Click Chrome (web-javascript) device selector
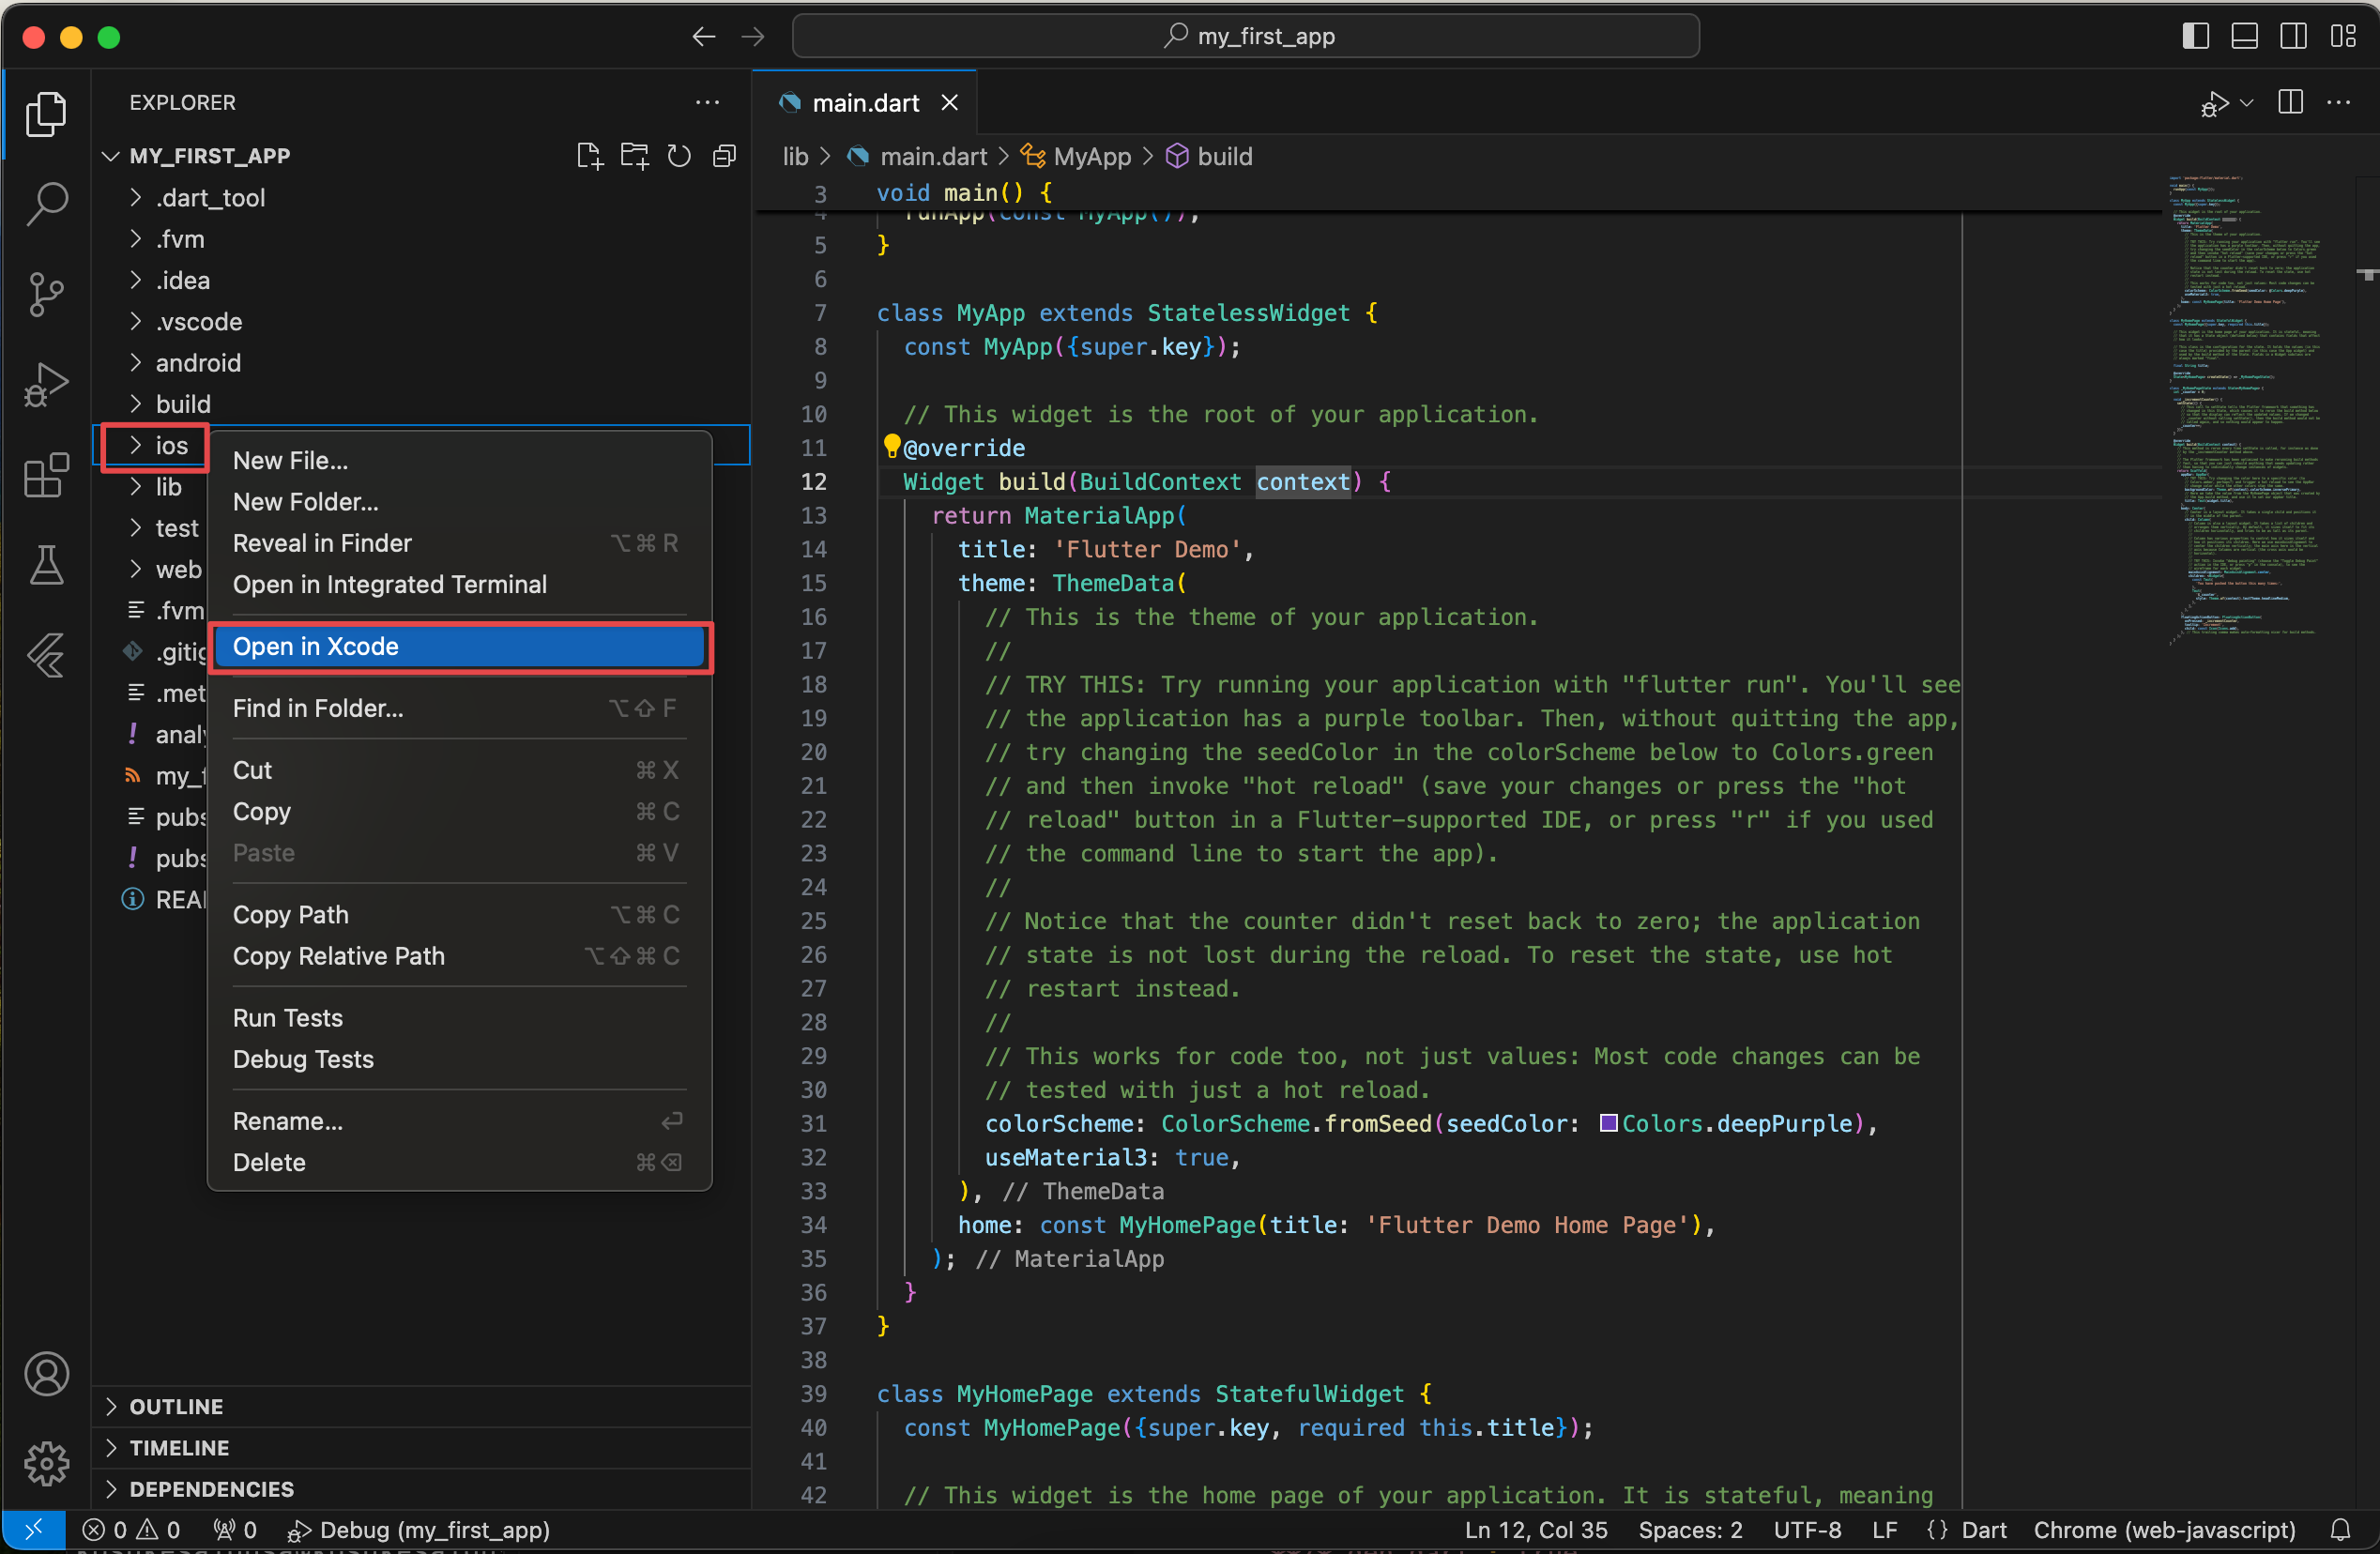 tap(2164, 1530)
